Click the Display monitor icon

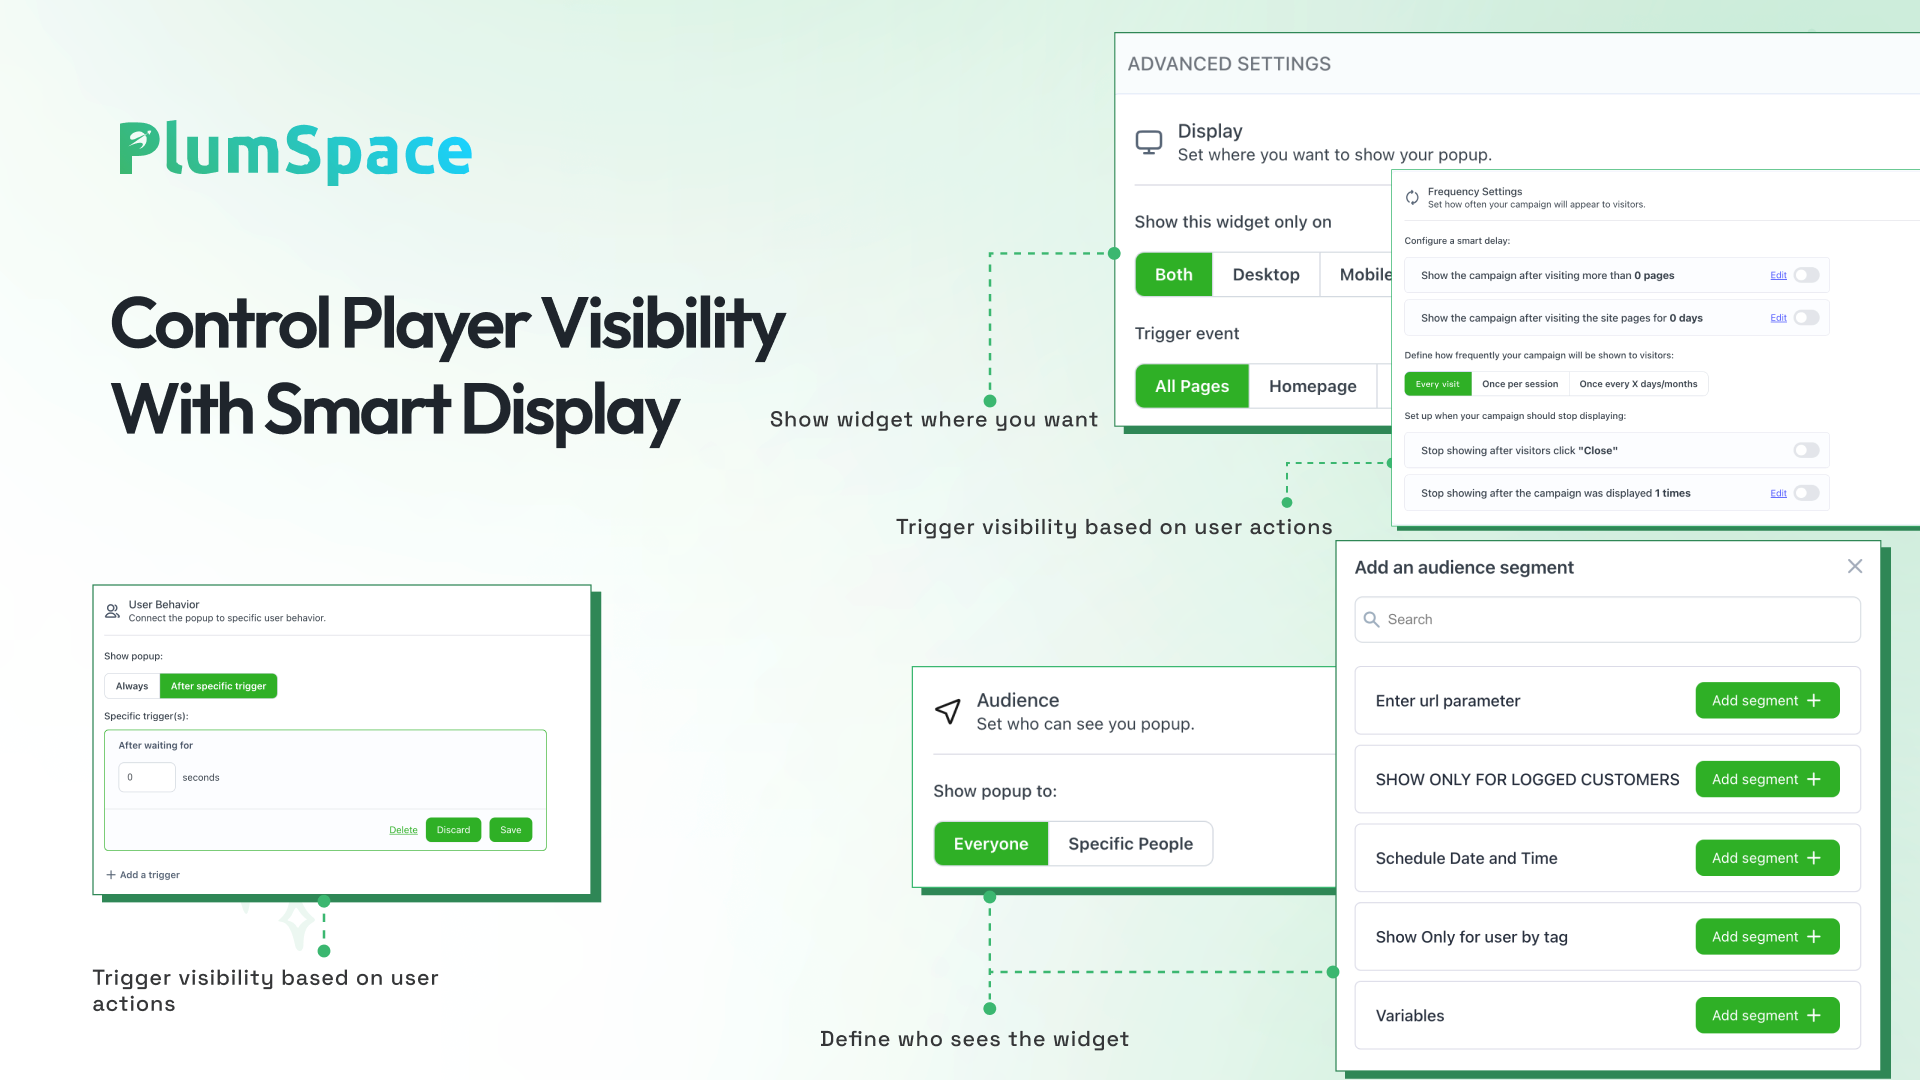pyautogui.click(x=1149, y=142)
